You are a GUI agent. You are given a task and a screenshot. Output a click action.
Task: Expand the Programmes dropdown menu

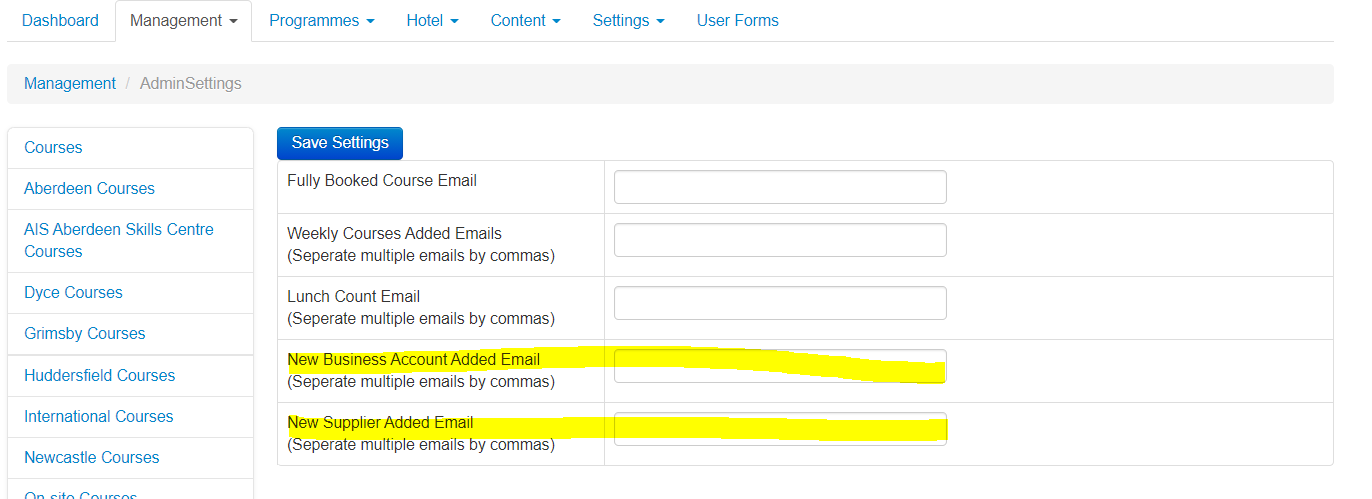[321, 21]
